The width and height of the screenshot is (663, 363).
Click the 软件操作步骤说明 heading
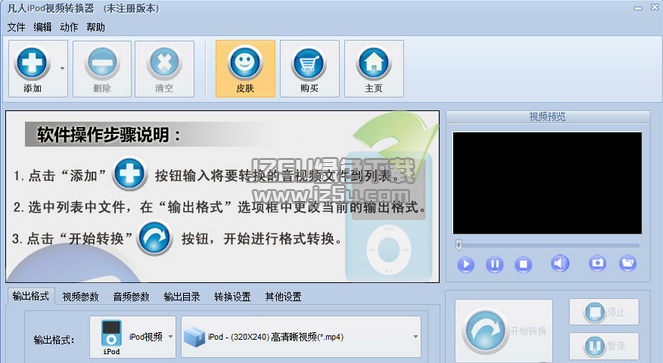click(x=108, y=135)
